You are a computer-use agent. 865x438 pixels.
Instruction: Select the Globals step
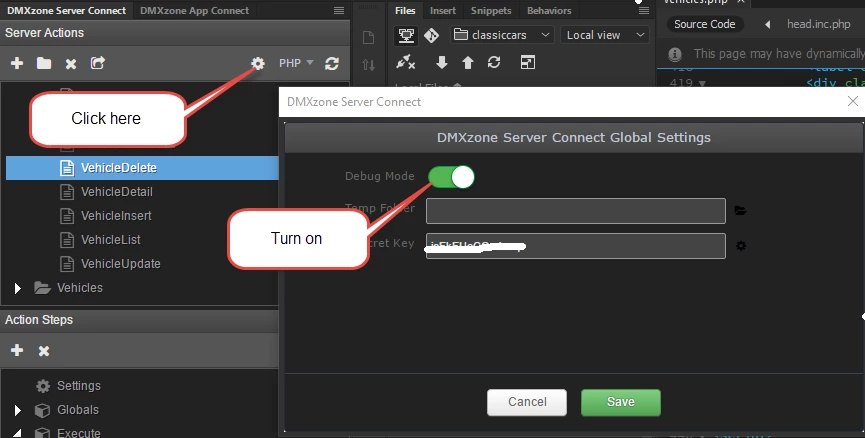point(78,410)
